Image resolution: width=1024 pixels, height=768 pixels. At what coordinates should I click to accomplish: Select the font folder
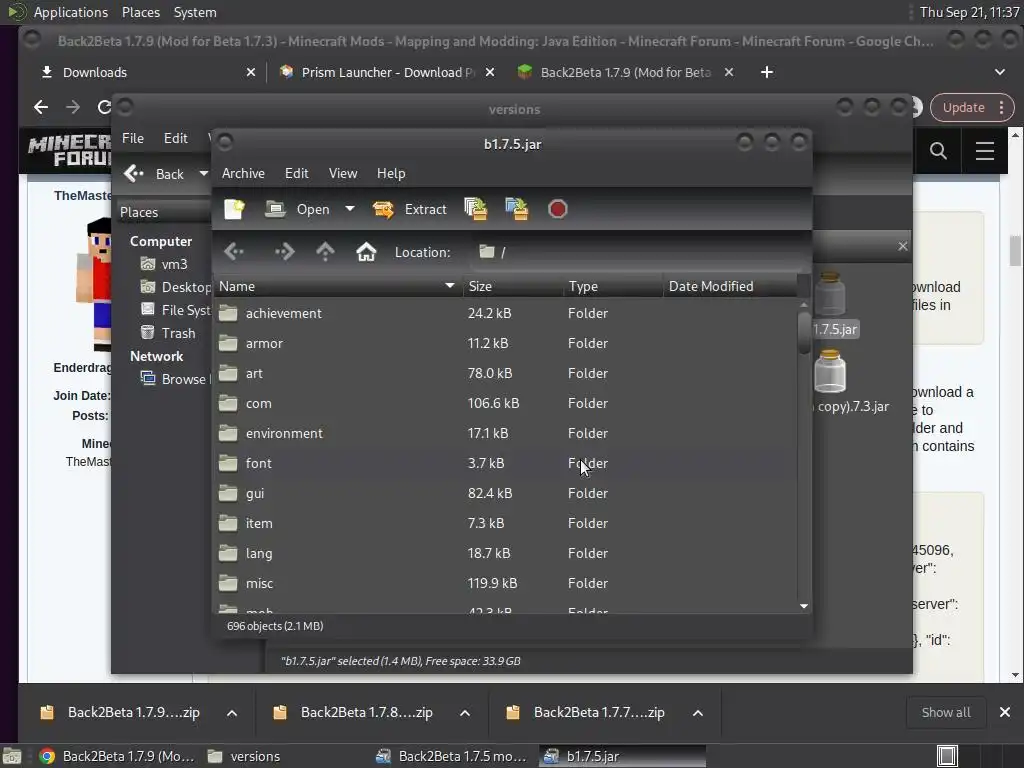point(506,464)
